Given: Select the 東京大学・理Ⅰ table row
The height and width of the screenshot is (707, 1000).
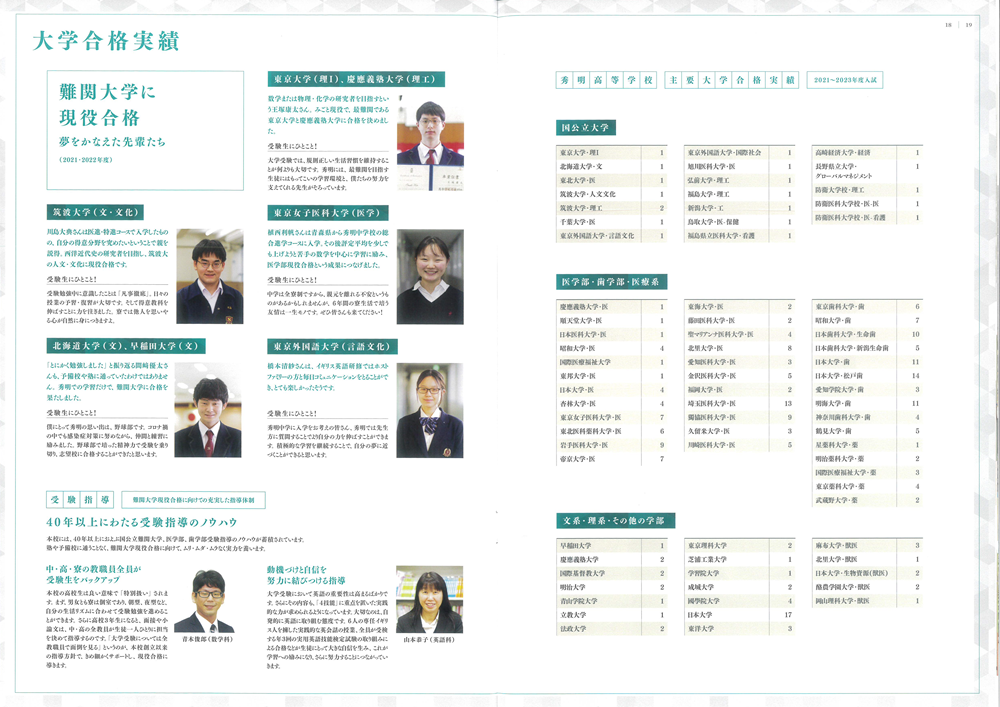Looking at the screenshot, I should (x=612, y=153).
